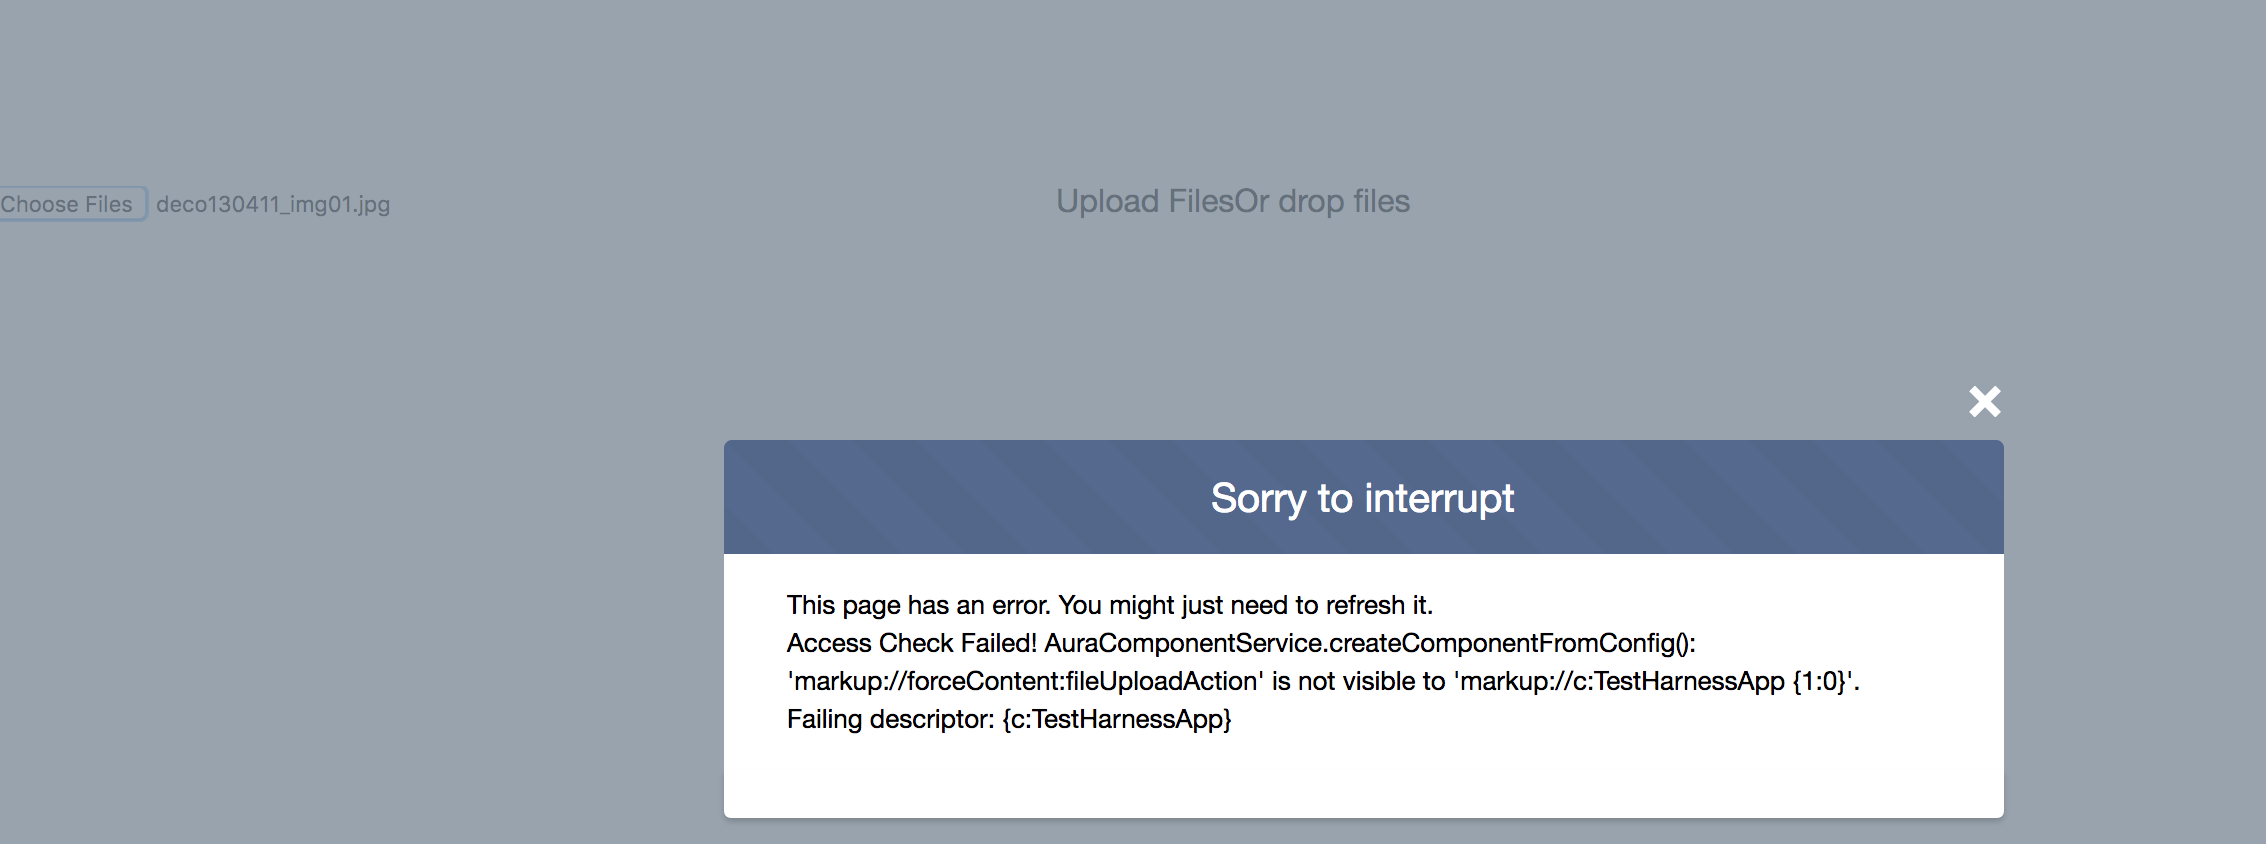2266x844 pixels.
Task: Click inside the white modal body
Action: pos(1362,780)
